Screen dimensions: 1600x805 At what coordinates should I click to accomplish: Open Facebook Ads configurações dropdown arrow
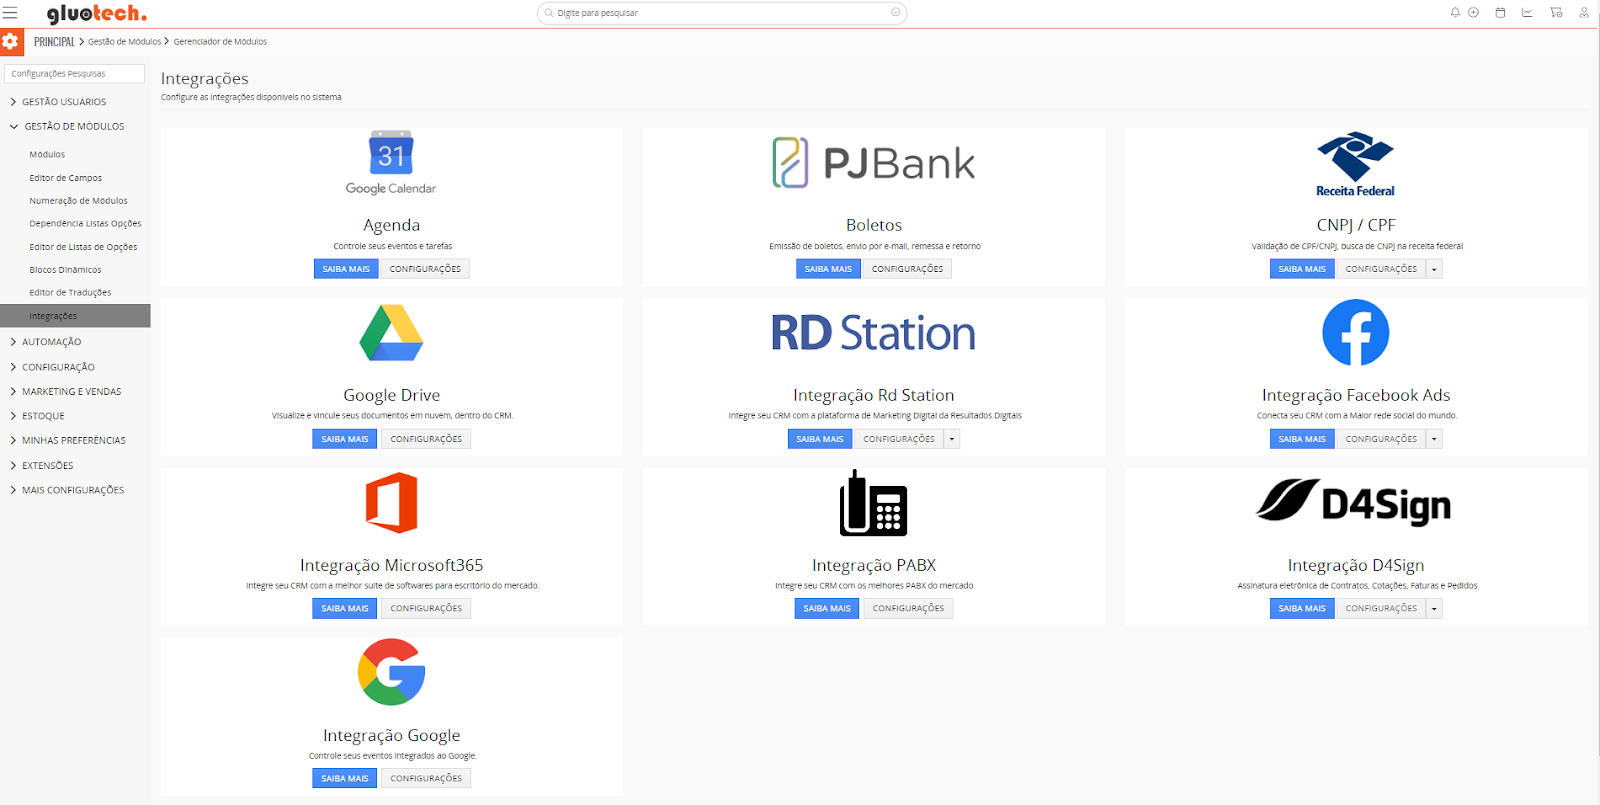pos(1434,439)
